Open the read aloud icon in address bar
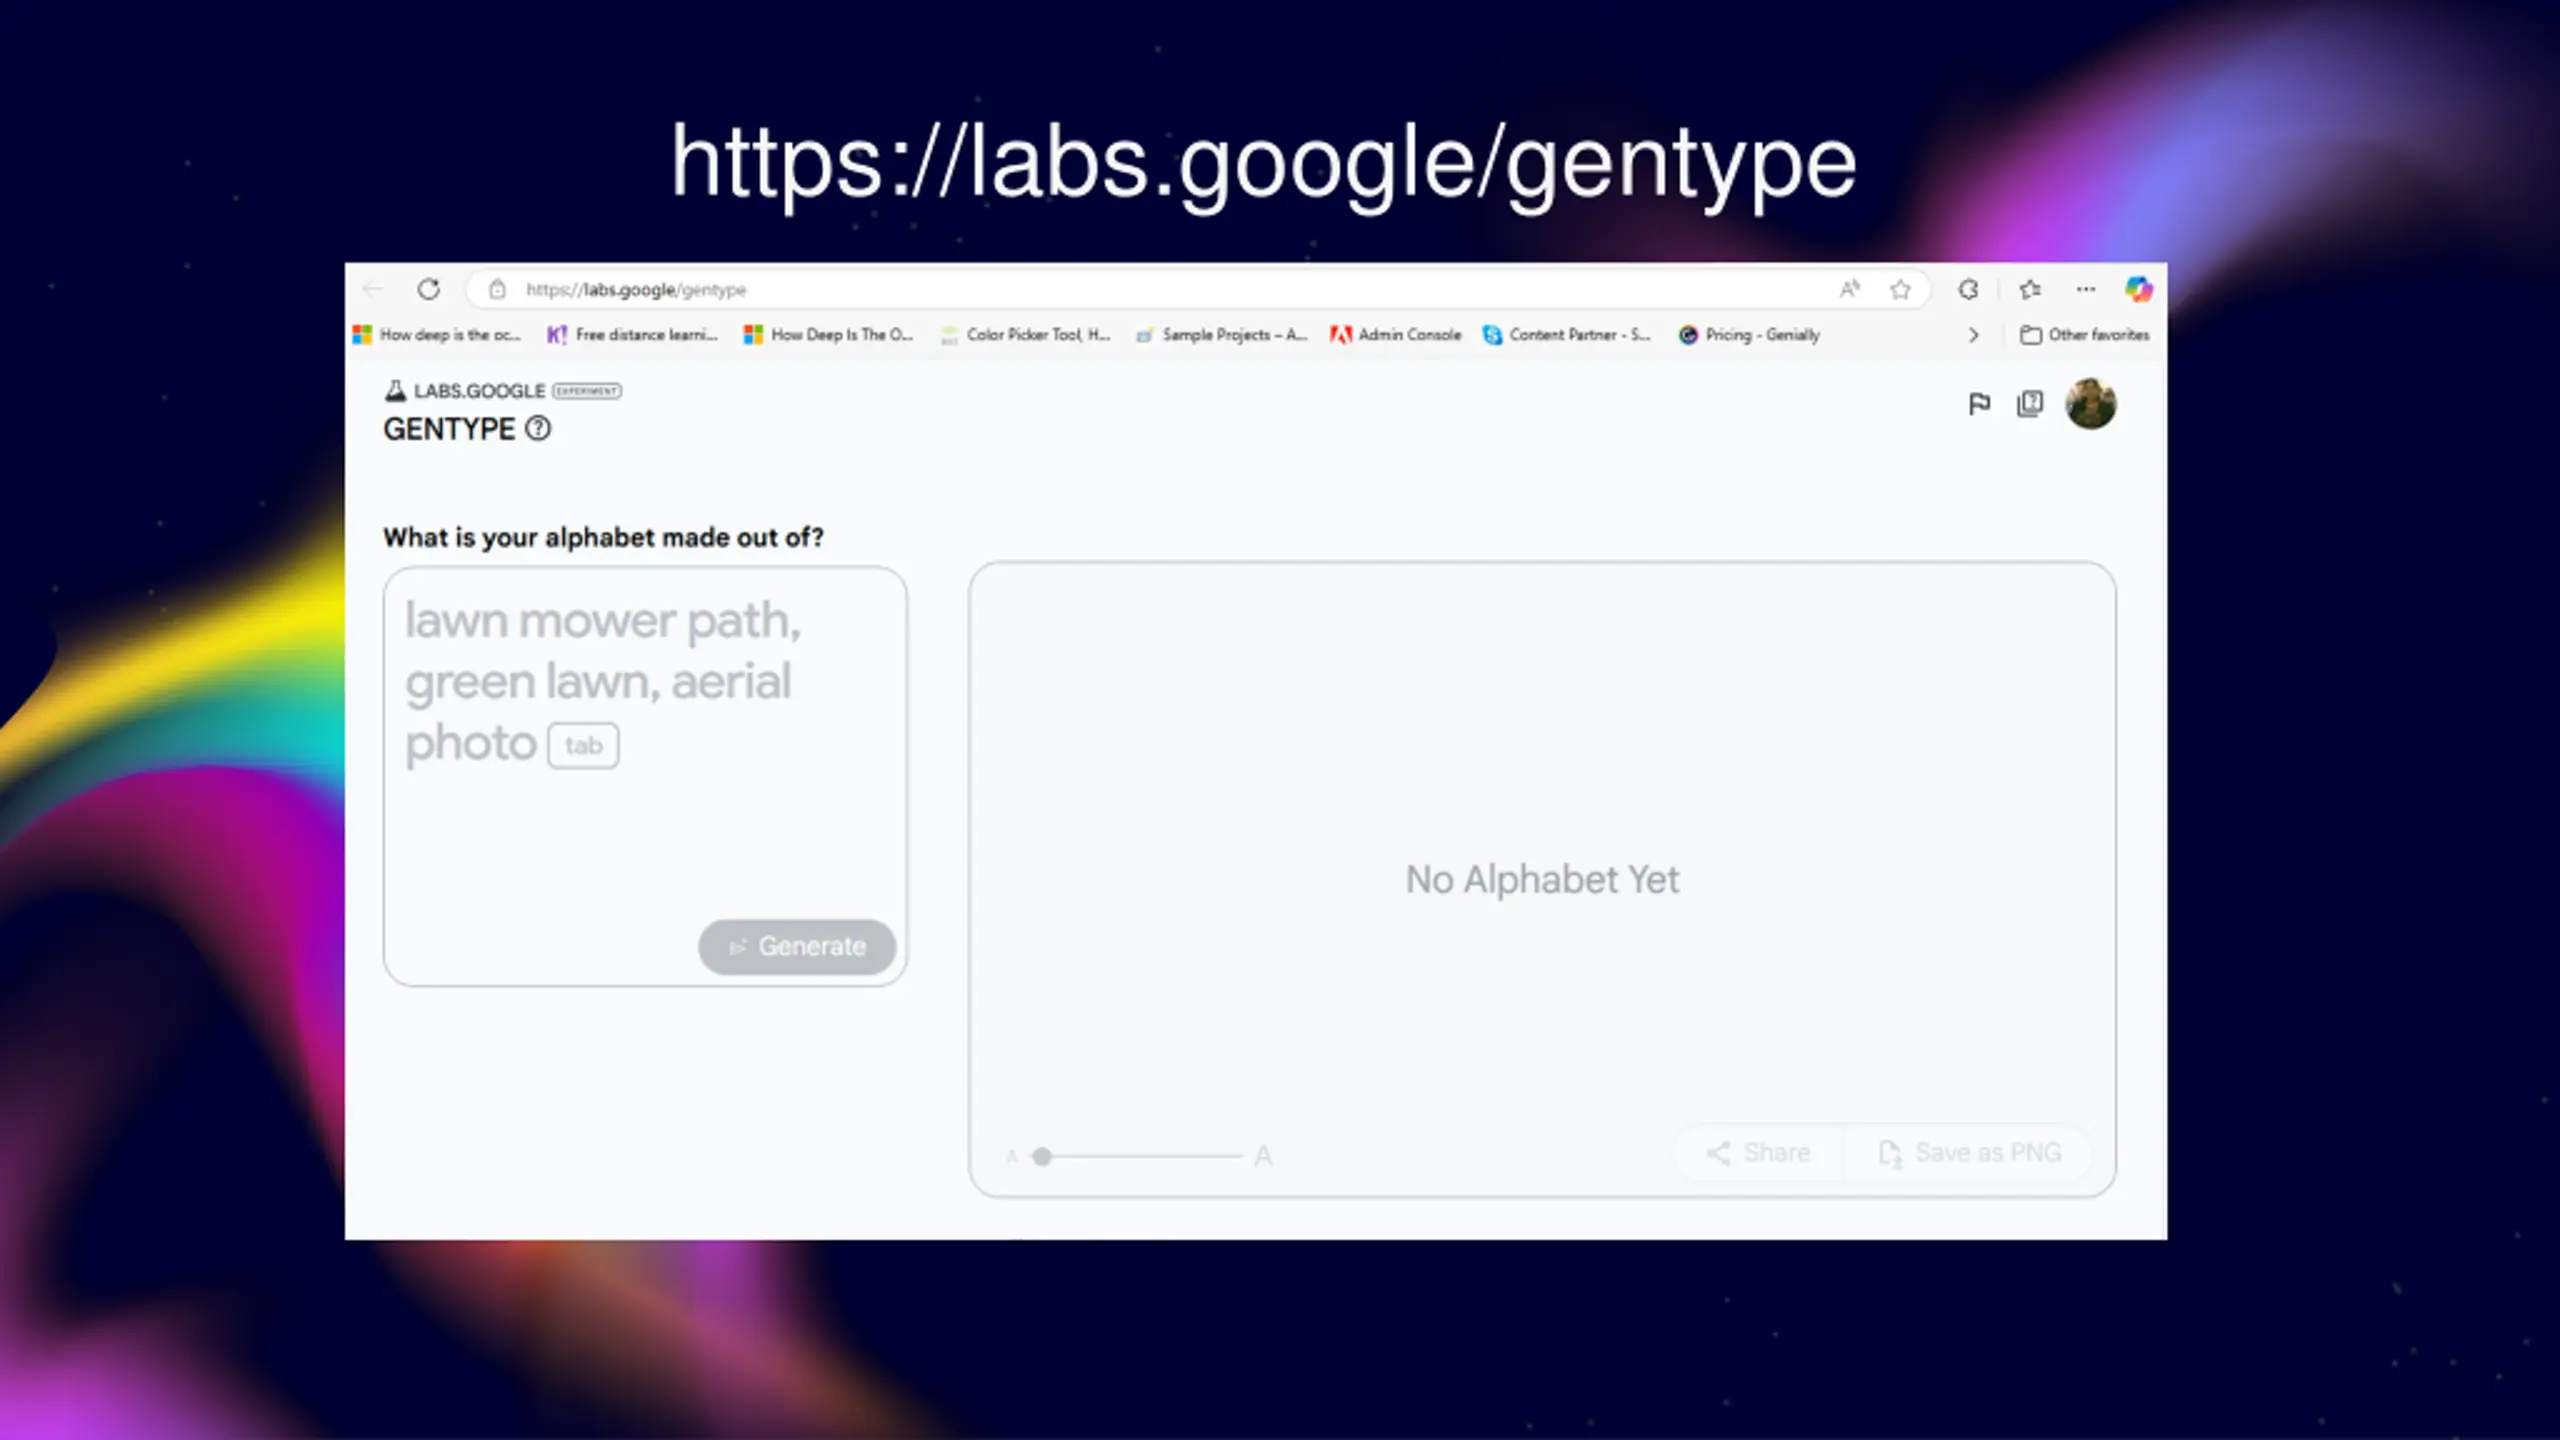 [1849, 289]
